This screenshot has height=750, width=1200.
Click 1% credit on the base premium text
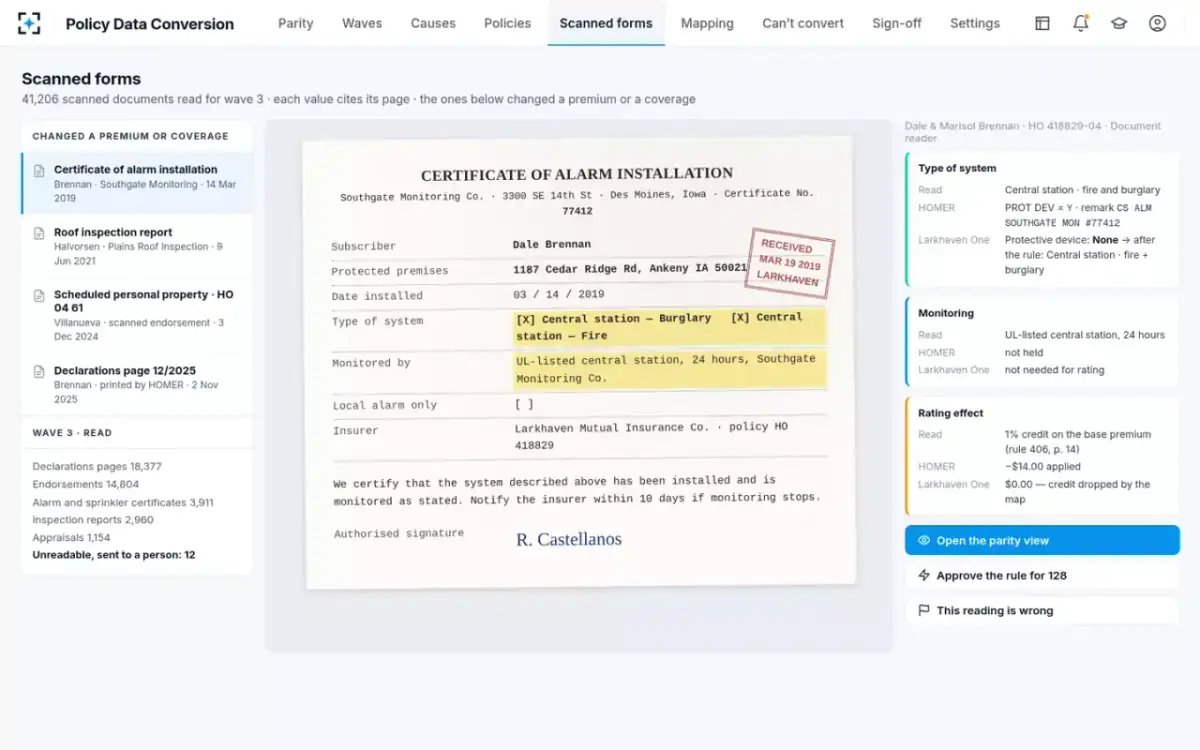[1078, 442]
